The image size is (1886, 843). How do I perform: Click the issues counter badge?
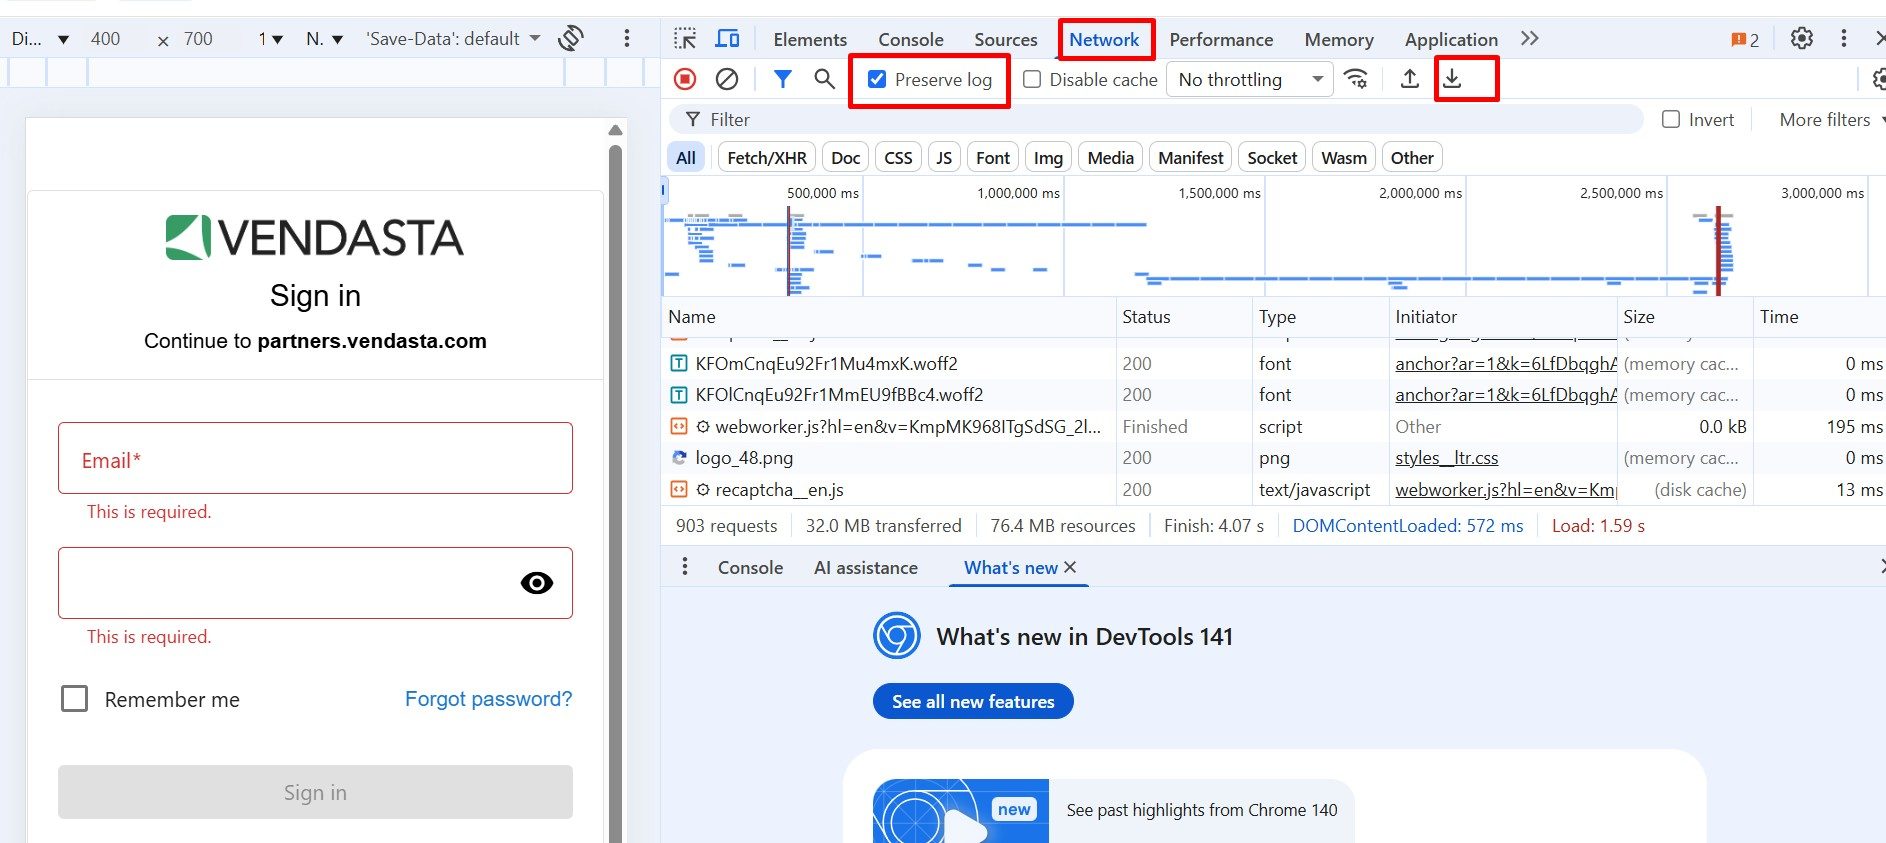[1745, 40]
